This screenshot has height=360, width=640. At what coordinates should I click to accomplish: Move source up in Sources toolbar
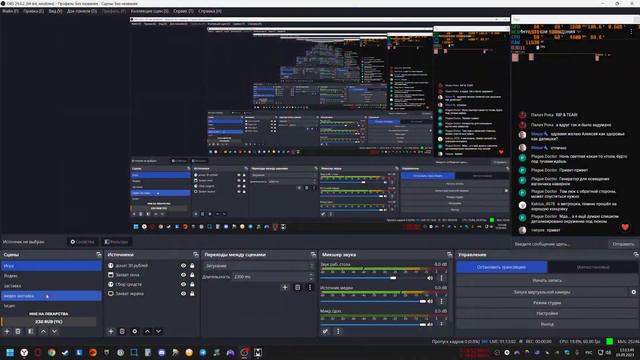[147, 331]
